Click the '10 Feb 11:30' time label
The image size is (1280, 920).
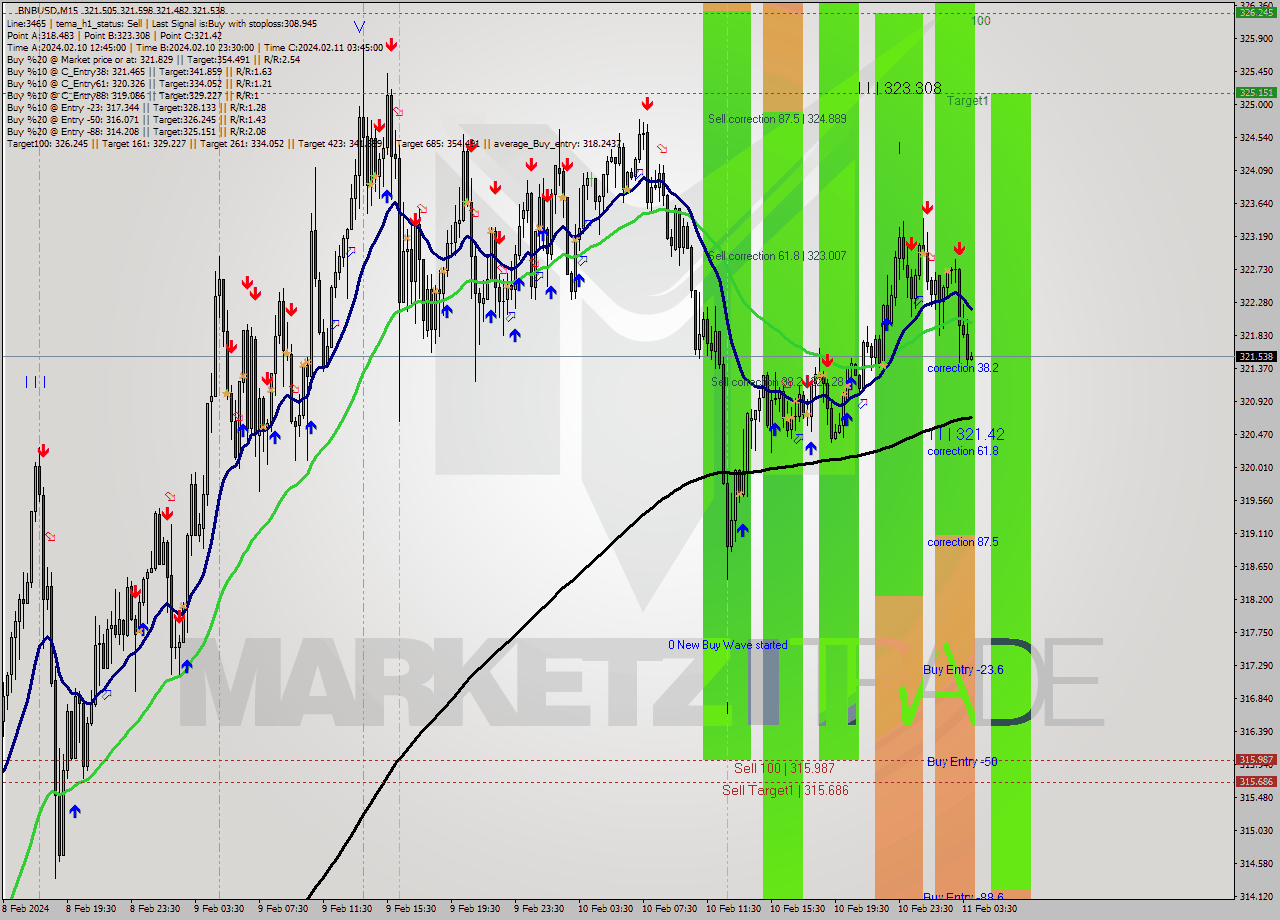point(733,909)
